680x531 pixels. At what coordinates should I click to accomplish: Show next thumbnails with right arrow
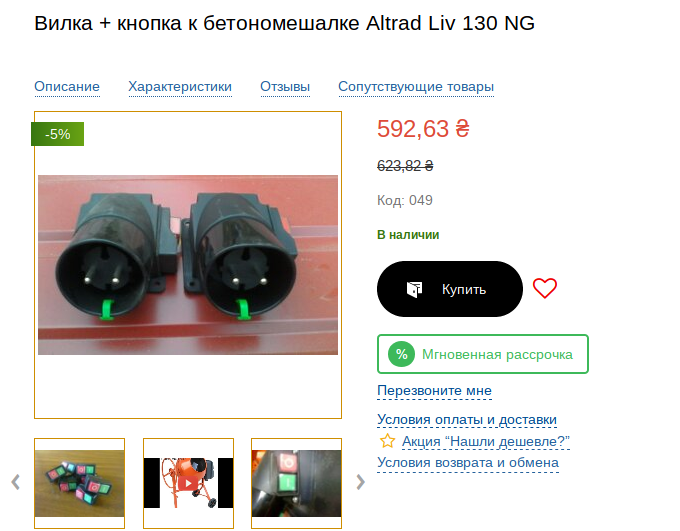360,482
